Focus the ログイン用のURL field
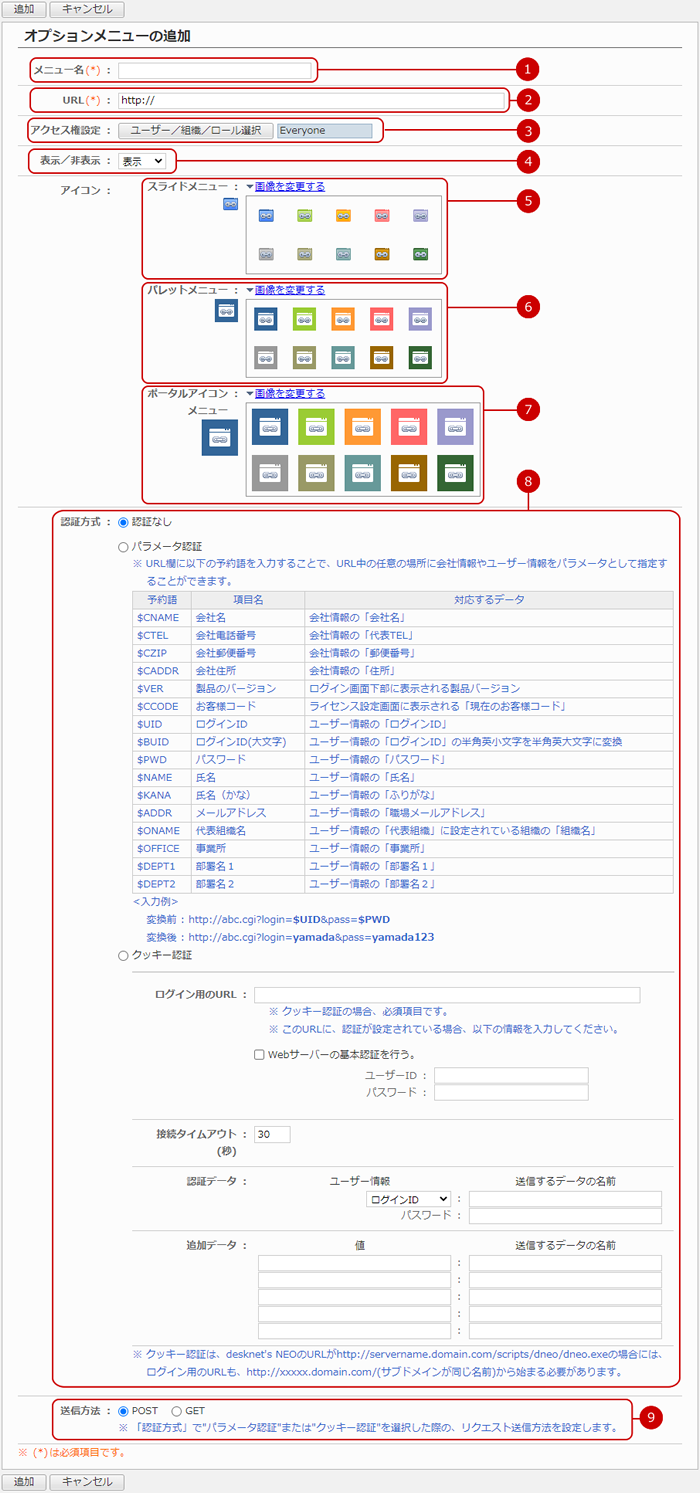Screen dimensions: 700x1493 (447, 995)
